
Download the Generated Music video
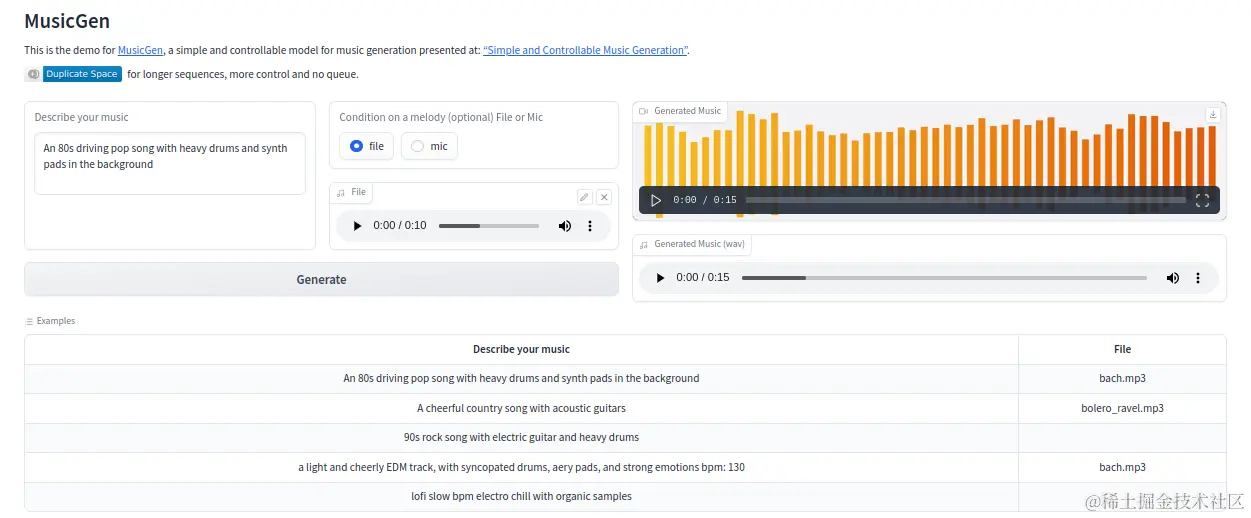(x=1213, y=114)
